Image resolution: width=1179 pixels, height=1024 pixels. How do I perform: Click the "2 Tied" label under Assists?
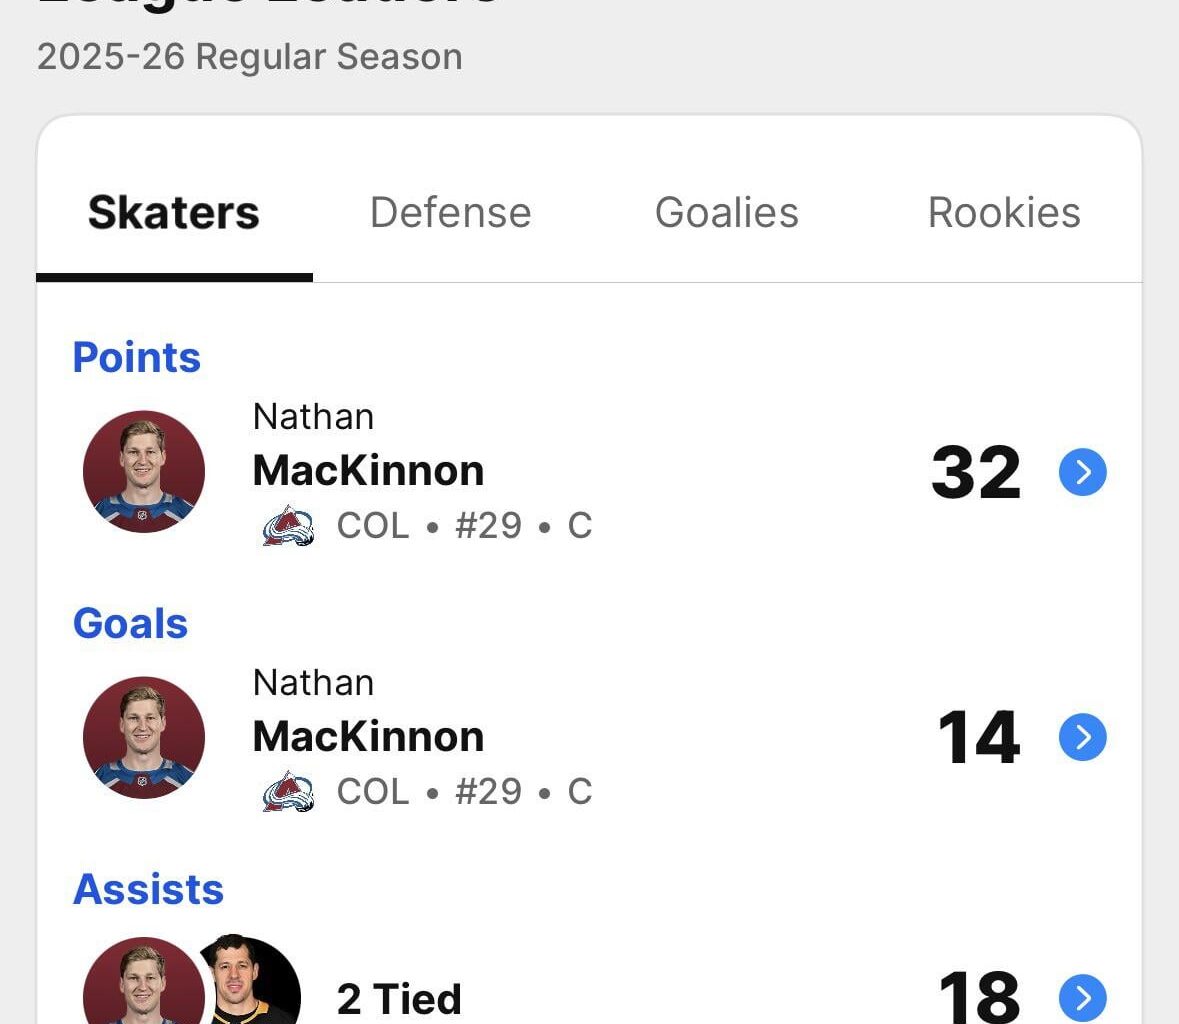coord(399,999)
